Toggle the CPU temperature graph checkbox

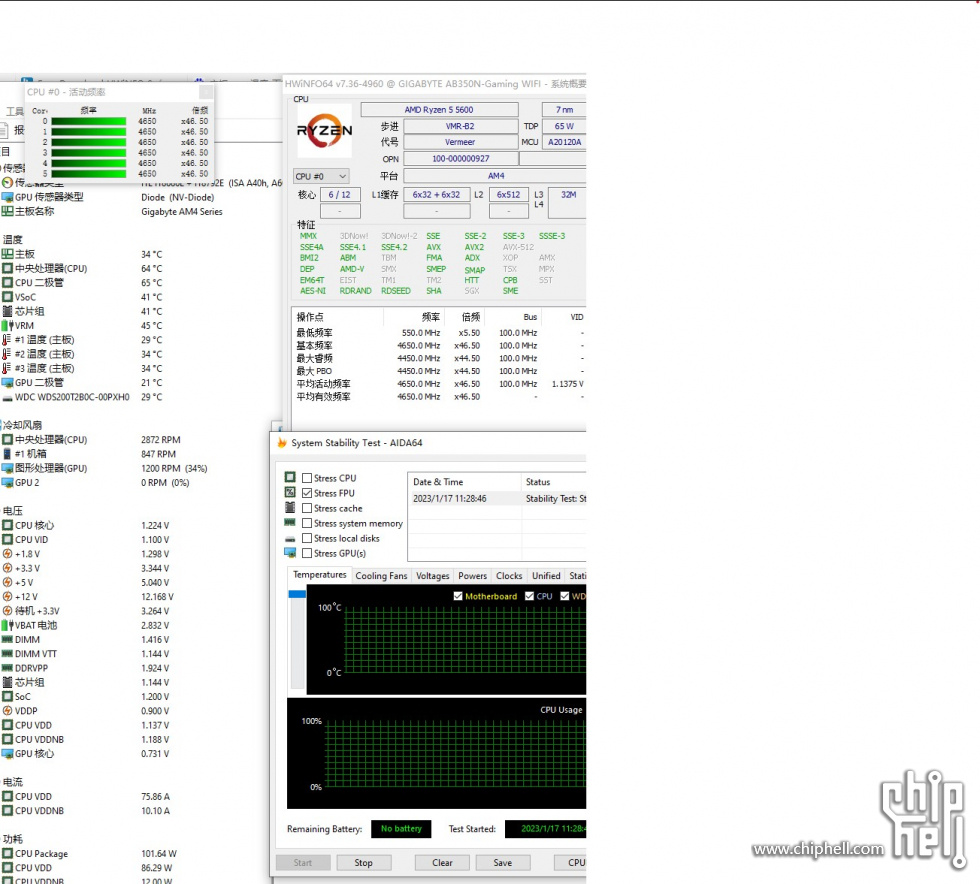(x=529, y=596)
